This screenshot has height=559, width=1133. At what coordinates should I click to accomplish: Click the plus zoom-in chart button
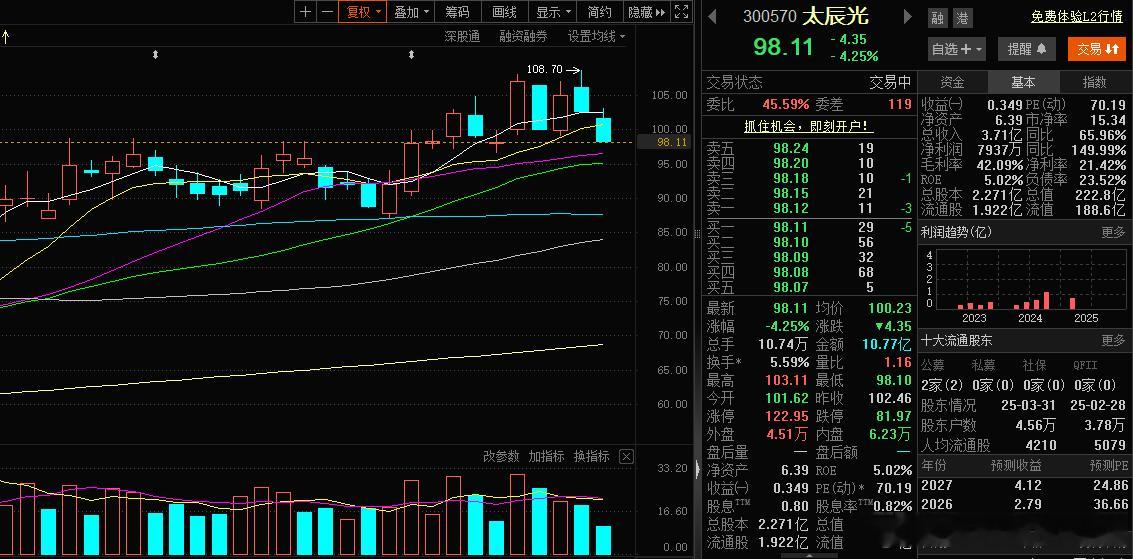306,12
